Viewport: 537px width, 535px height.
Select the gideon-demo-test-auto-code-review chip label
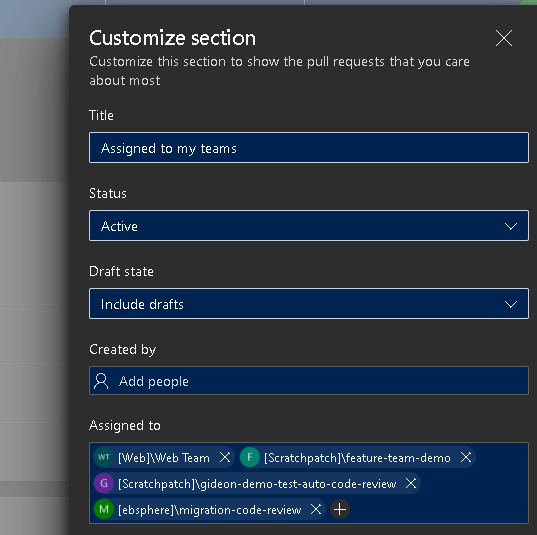pos(257,484)
